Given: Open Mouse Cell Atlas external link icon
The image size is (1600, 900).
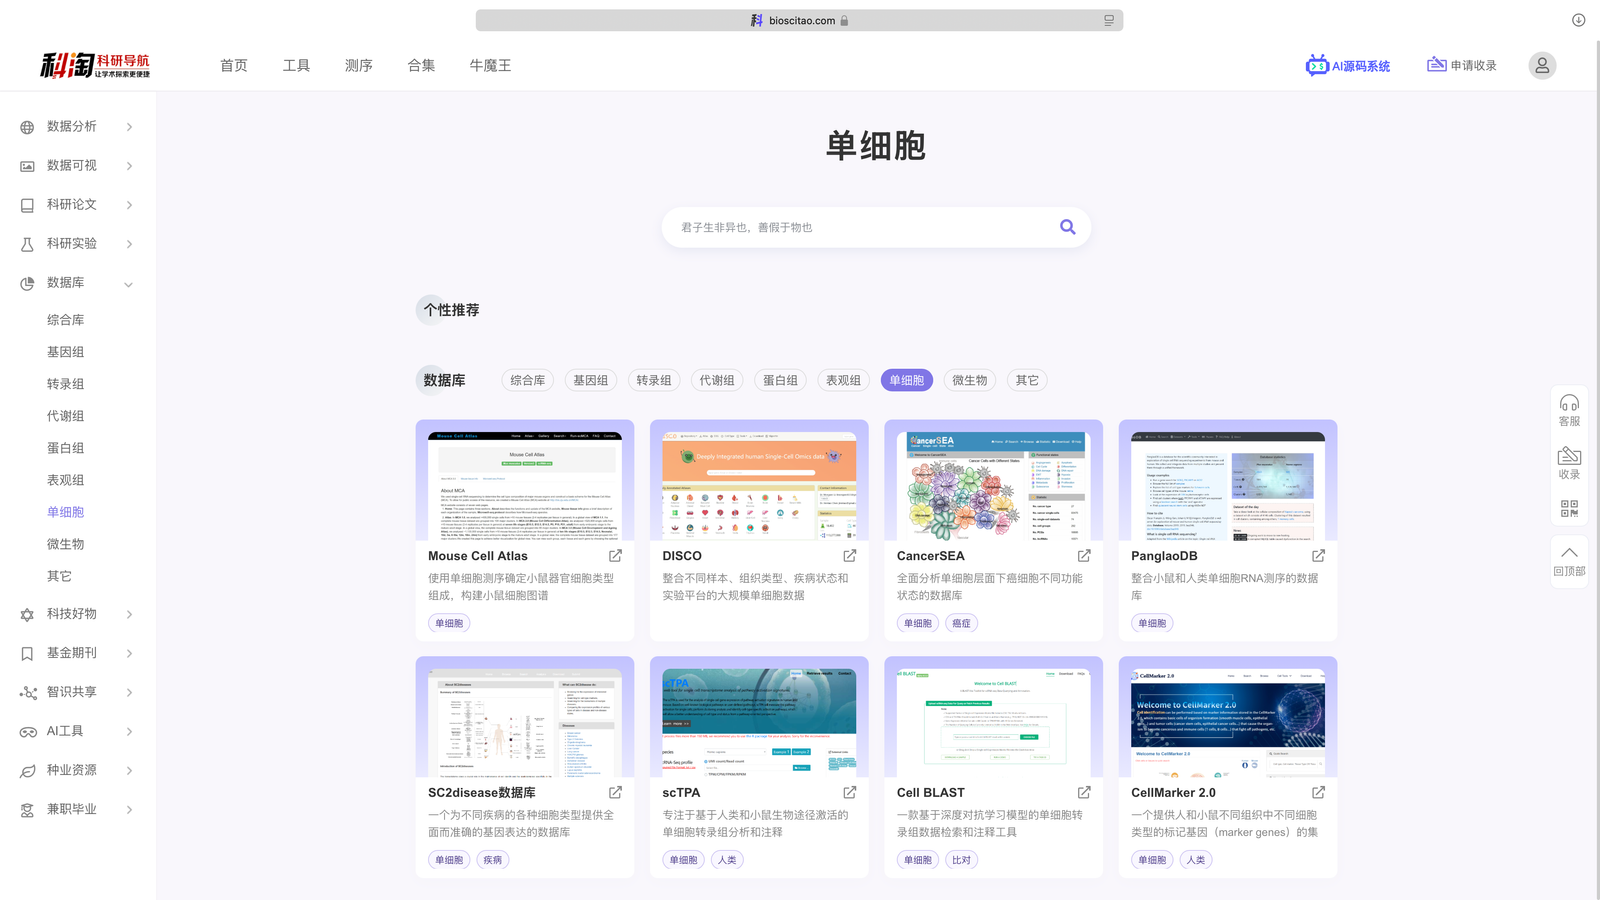Looking at the screenshot, I should pyautogui.click(x=615, y=556).
